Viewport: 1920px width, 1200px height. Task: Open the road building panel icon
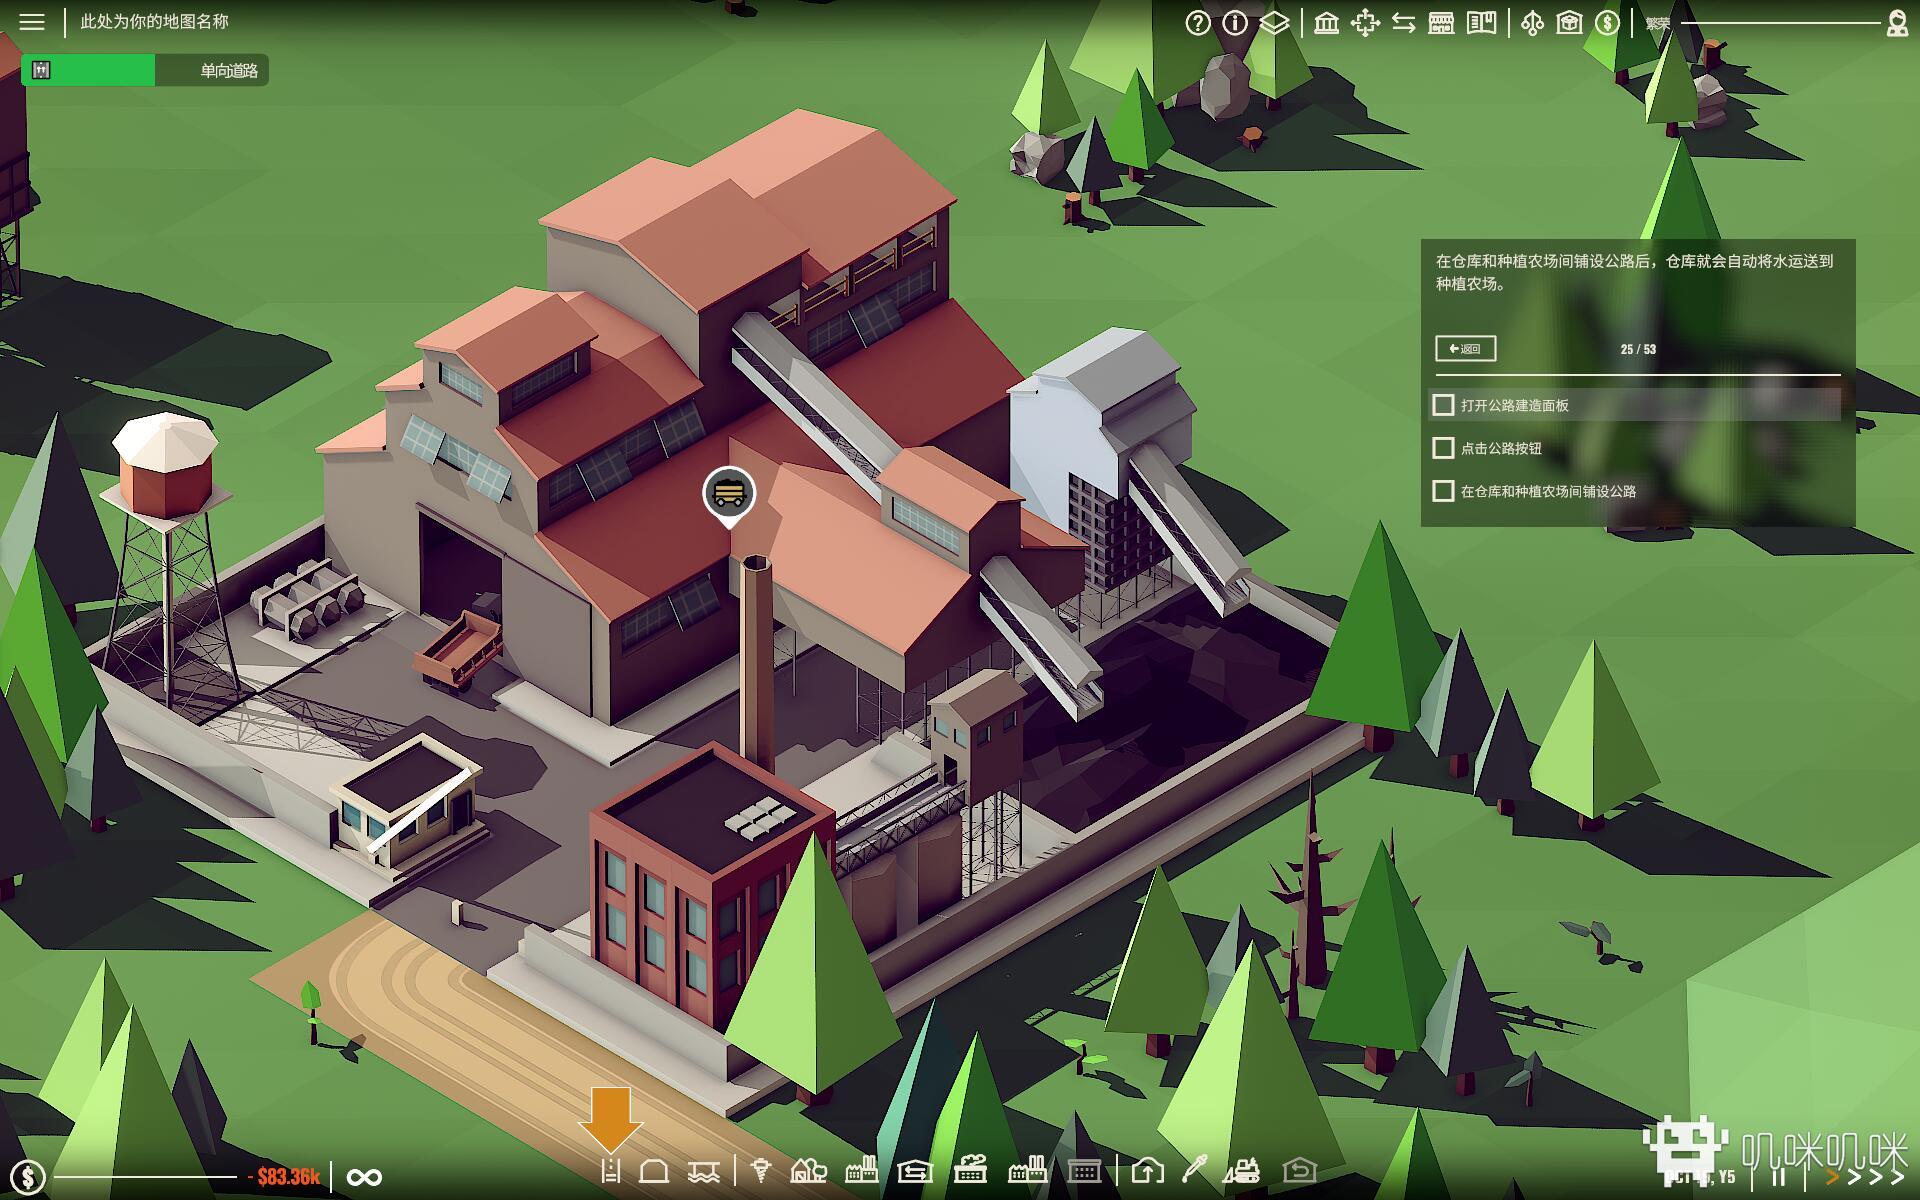[611, 1170]
